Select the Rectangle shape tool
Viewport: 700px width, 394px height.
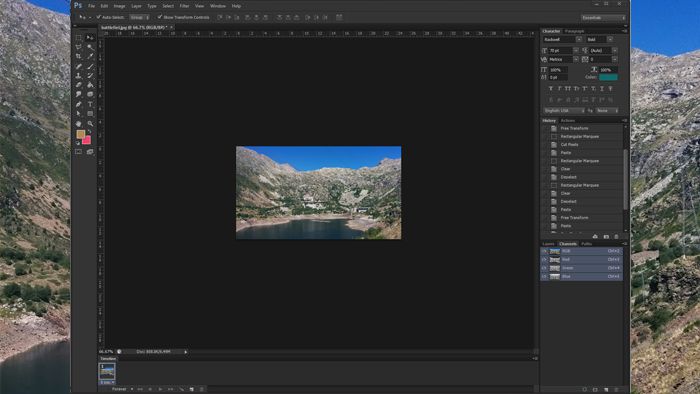90,113
